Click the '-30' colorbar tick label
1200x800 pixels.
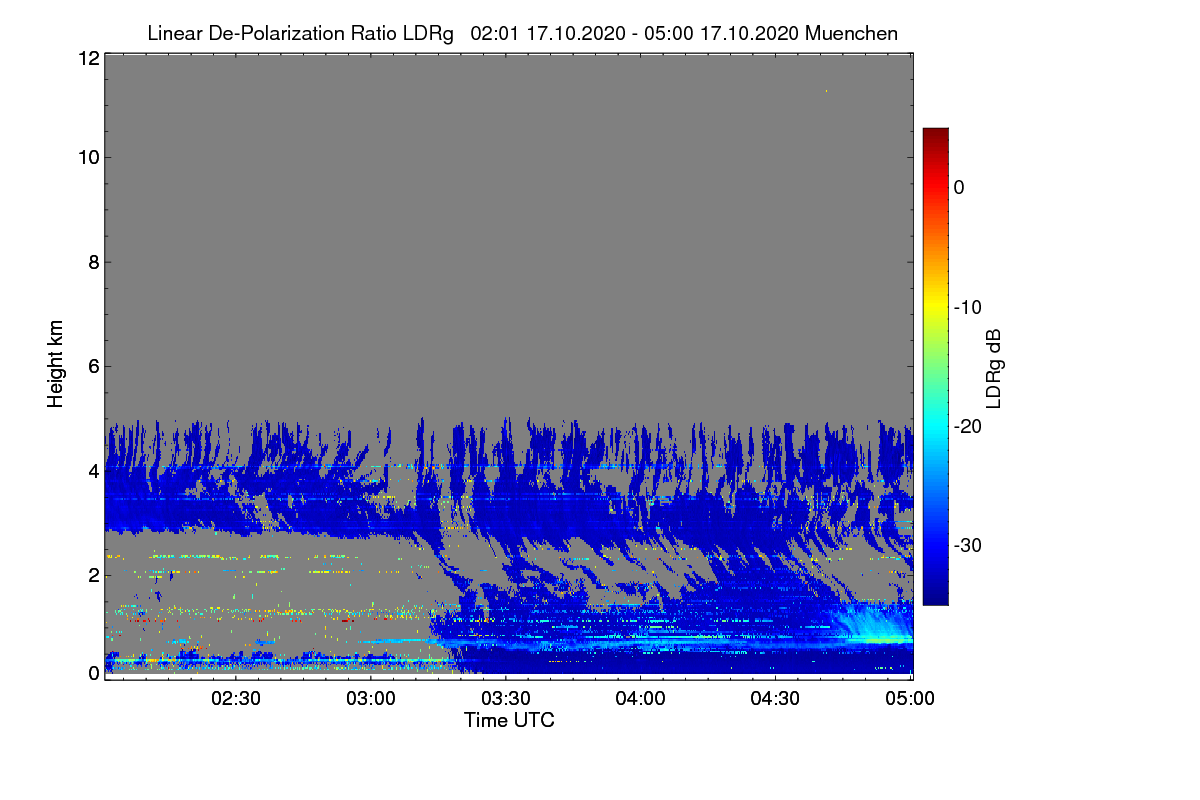[968, 546]
